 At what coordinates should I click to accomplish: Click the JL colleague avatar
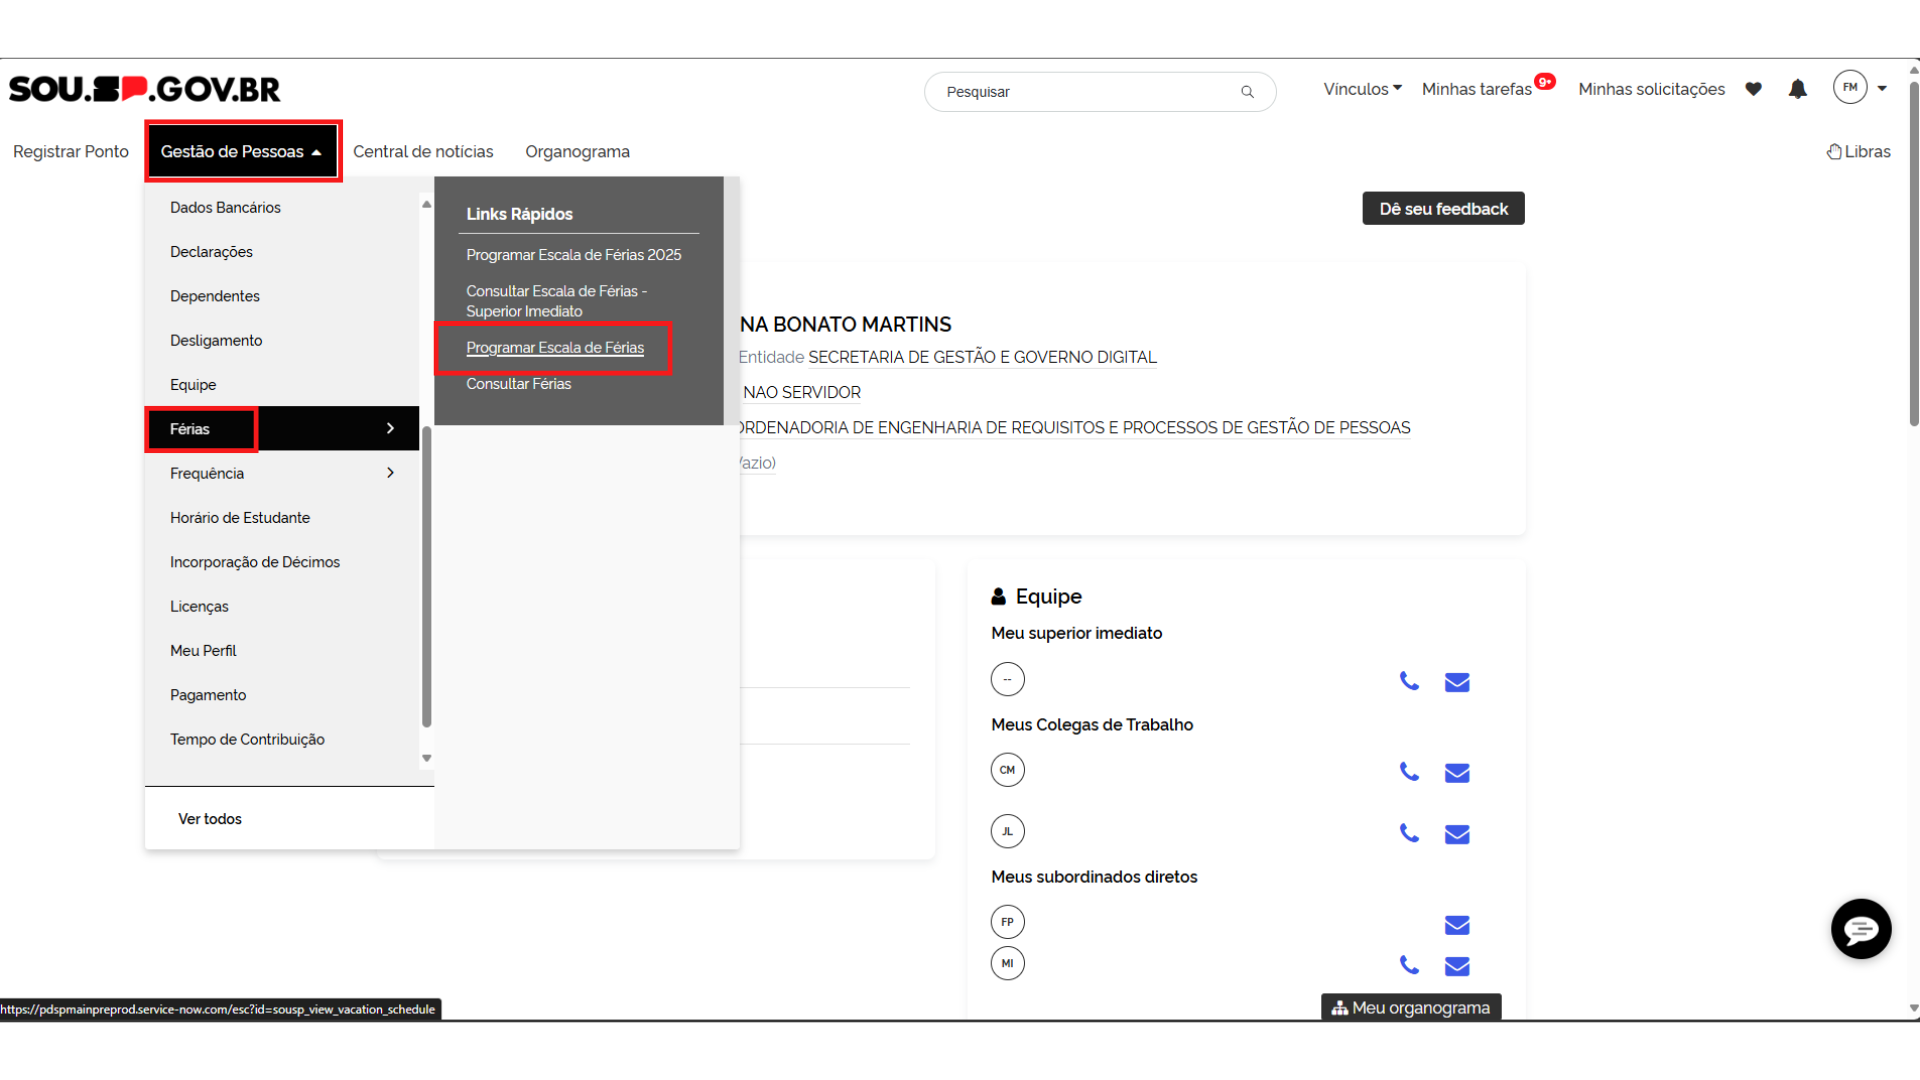coord(1007,831)
